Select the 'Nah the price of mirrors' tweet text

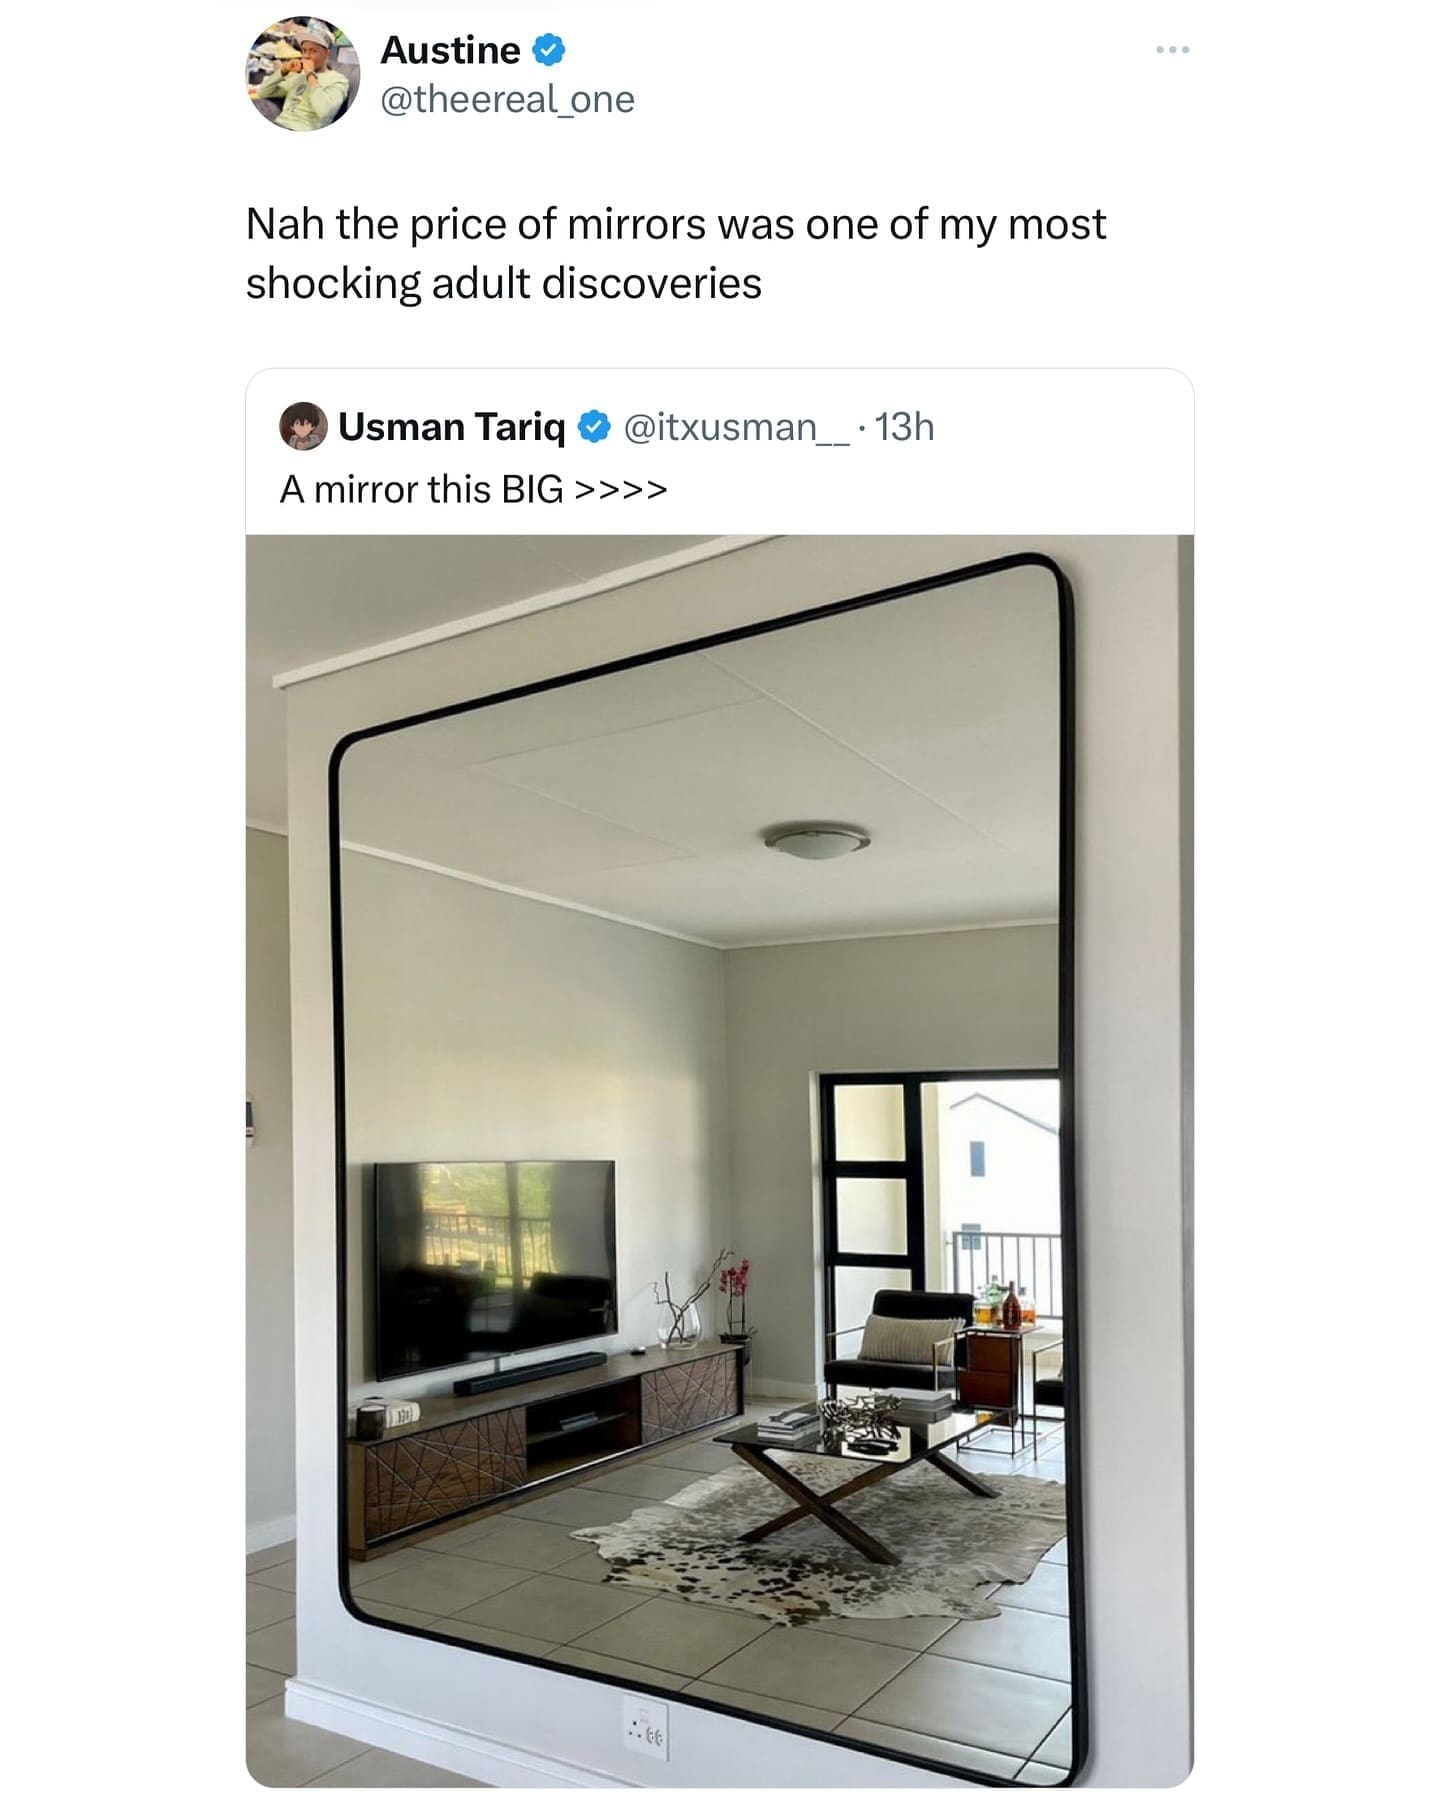click(x=676, y=253)
